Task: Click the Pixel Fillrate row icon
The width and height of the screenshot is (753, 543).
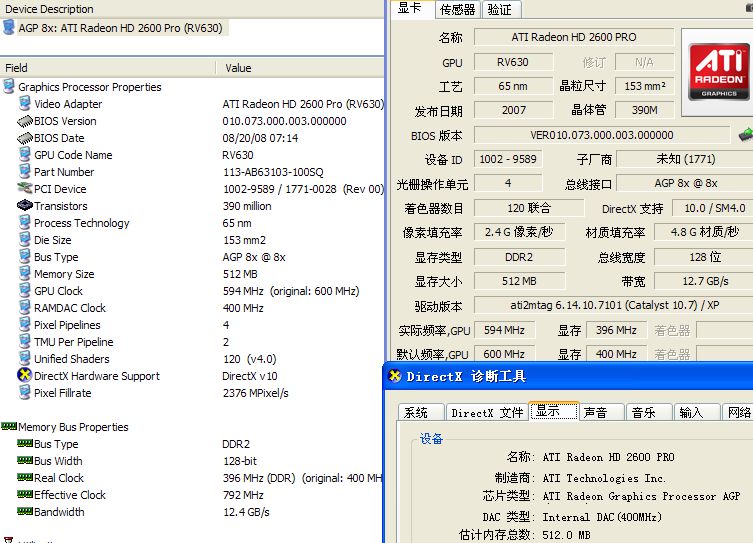Action: [24, 392]
